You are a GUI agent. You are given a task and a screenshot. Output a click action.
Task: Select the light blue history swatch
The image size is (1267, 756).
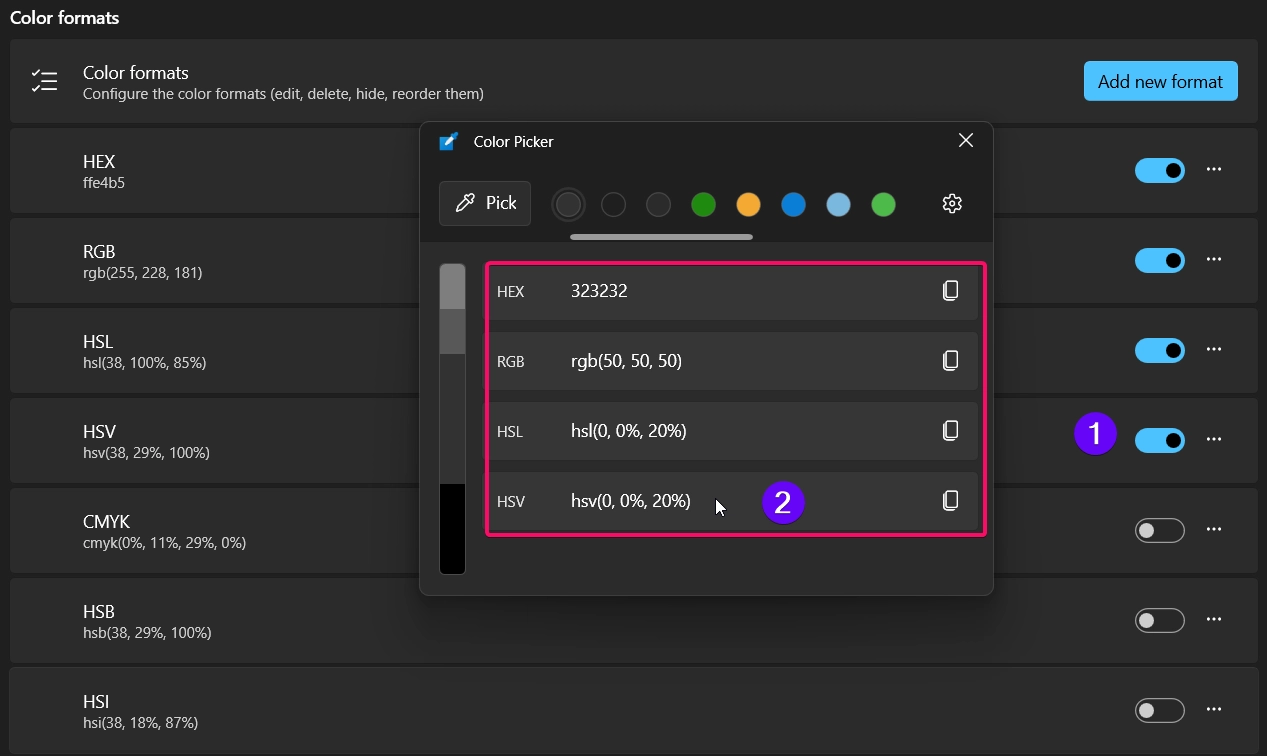click(x=838, y=205)
